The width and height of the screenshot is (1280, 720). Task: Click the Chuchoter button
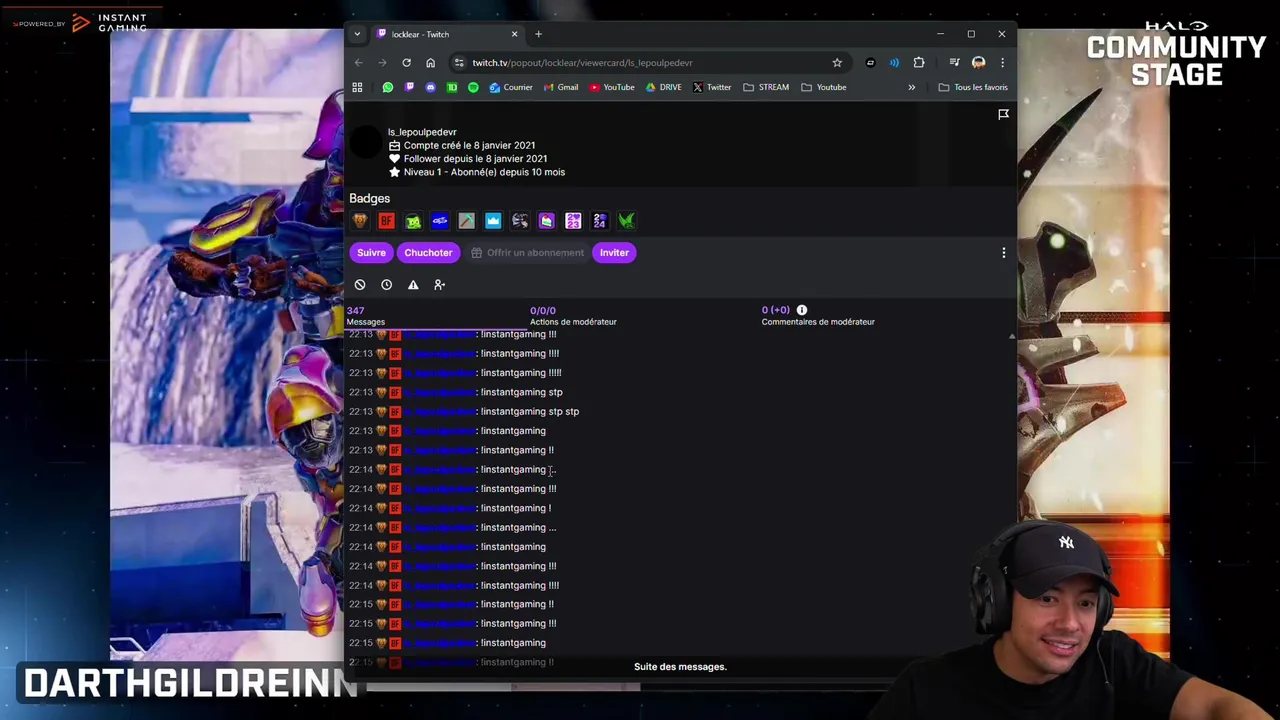(428, 253)
